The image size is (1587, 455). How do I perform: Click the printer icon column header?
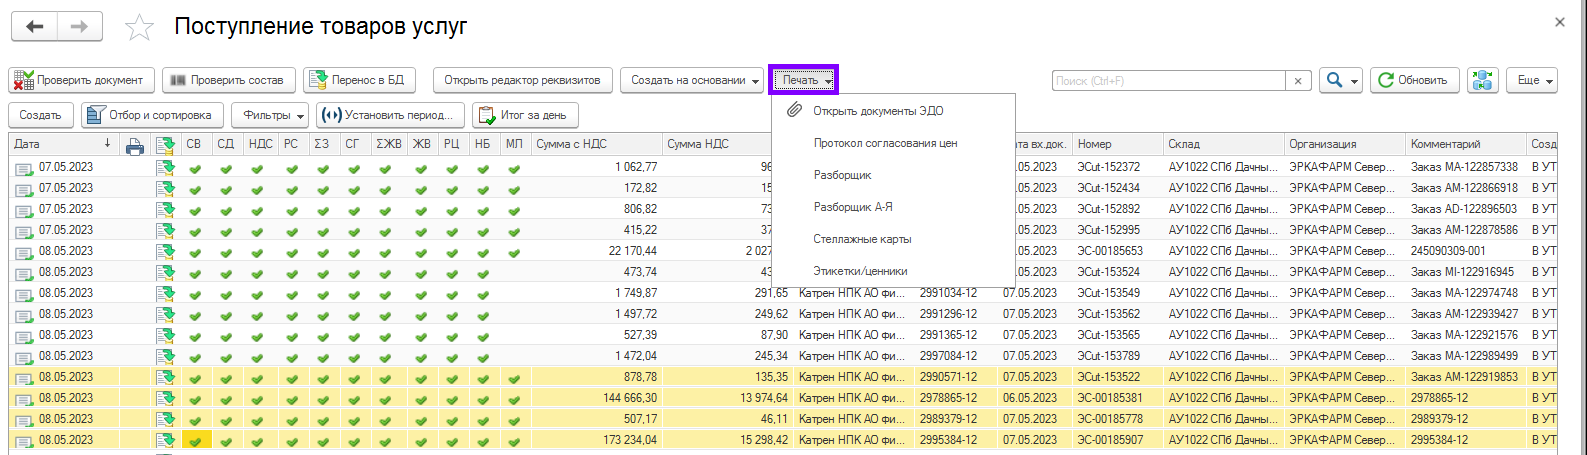point(134,146)
